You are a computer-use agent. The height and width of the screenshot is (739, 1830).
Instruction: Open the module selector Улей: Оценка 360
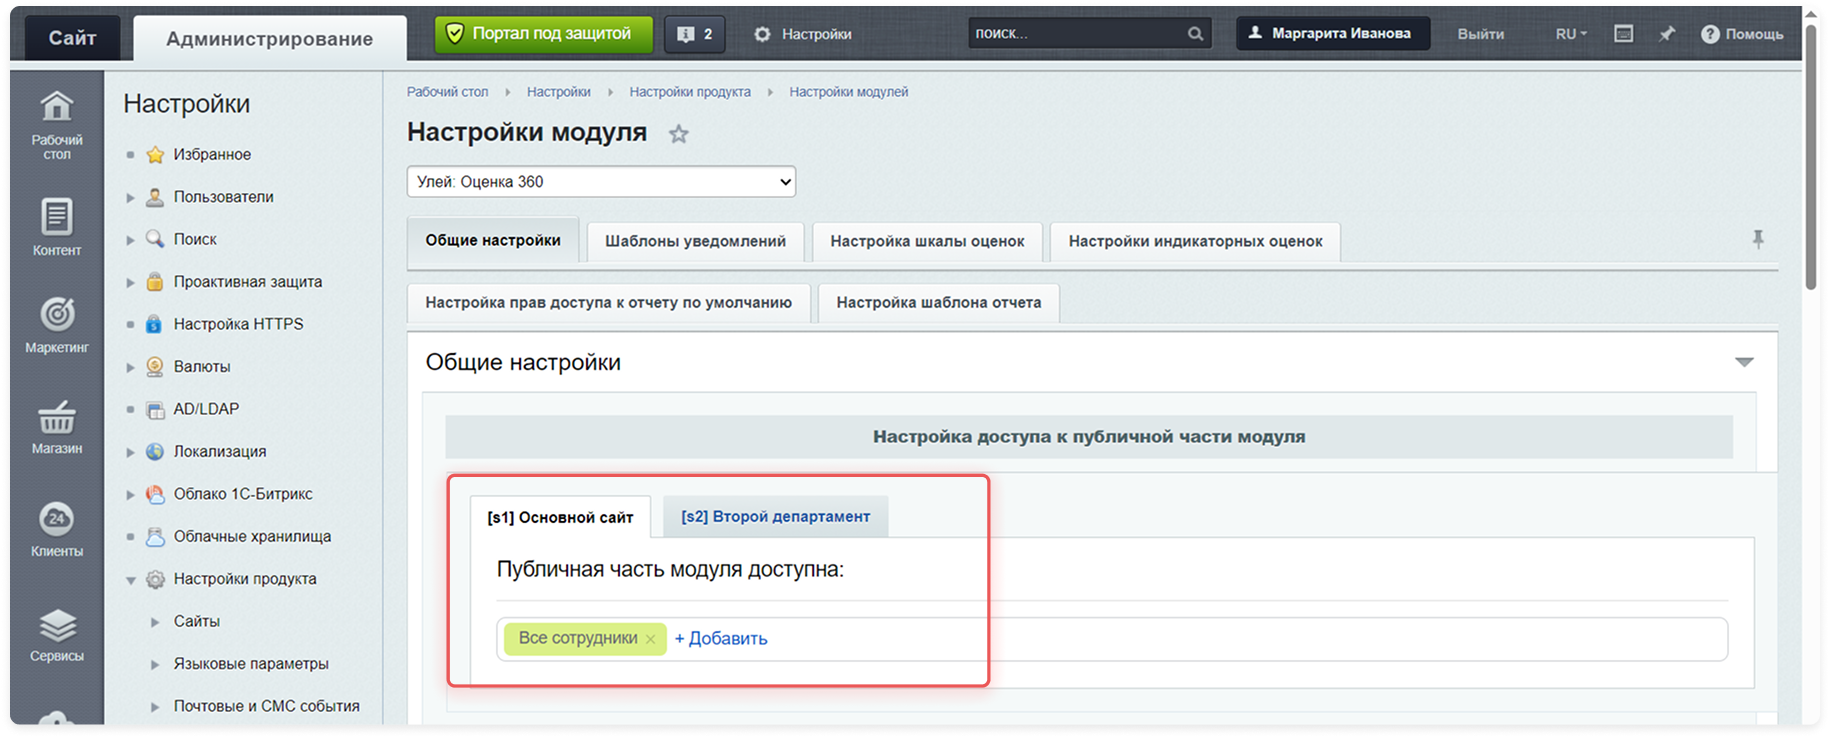click(601, 182)
